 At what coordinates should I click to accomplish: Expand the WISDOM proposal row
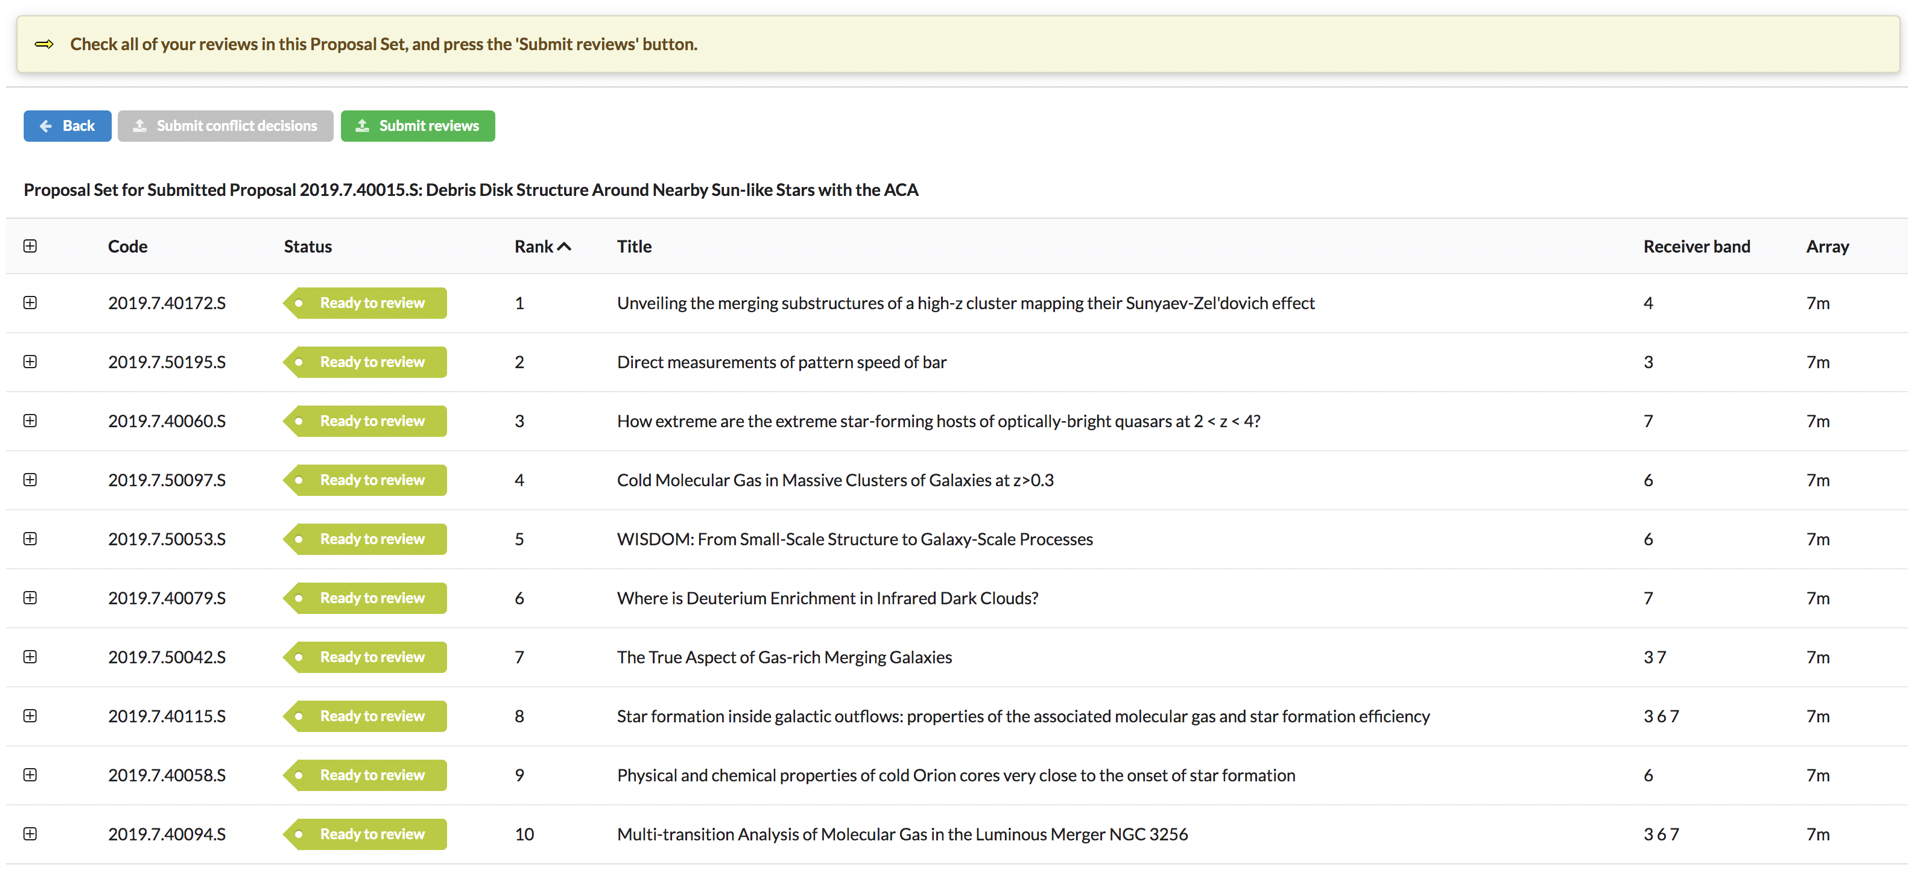(30, 539)
